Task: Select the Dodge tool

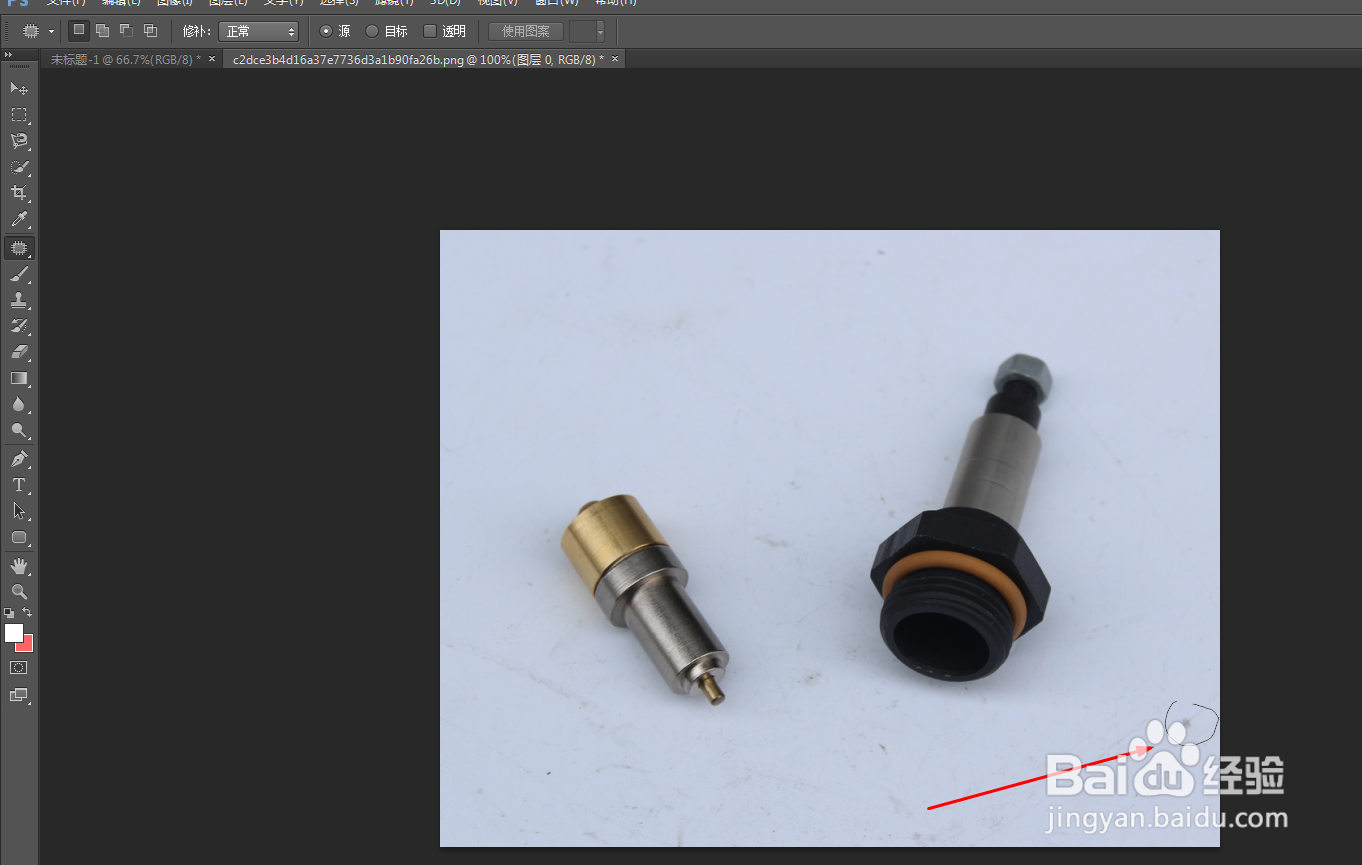Action: (x=19, y=431)
